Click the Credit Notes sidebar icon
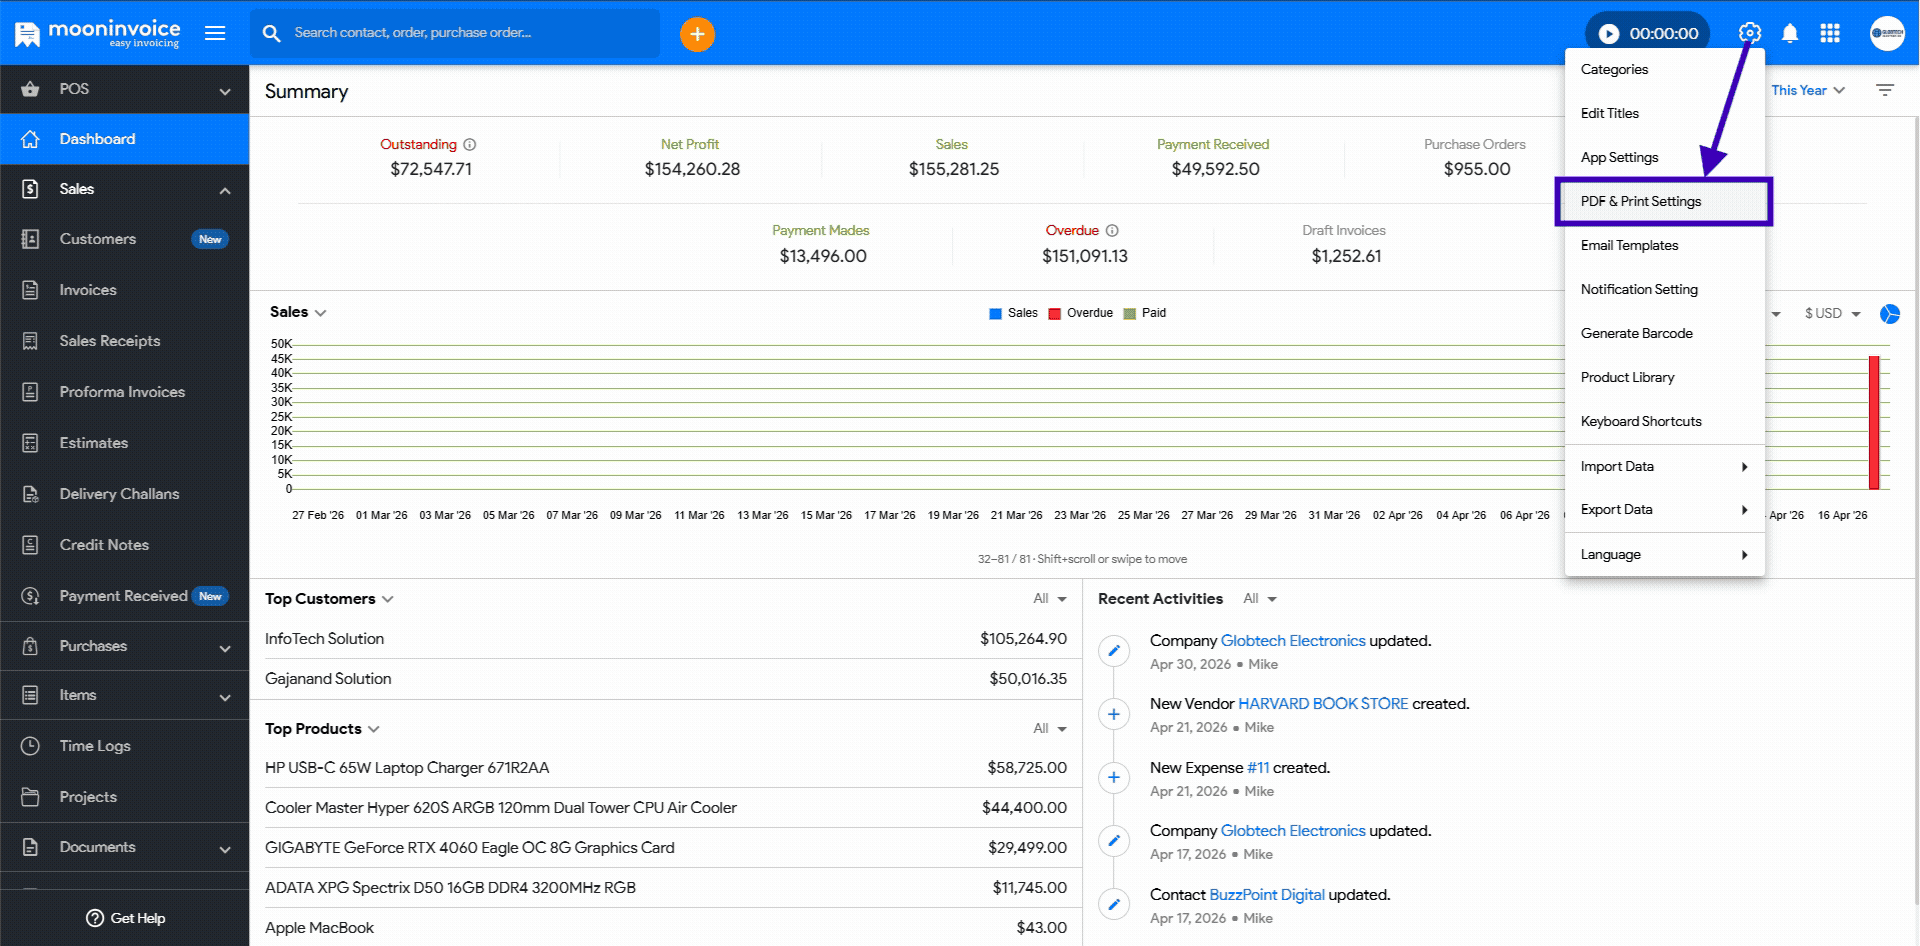Image resolution: width=1920 pixels, height=946 pixels. (x=30, y=545)
